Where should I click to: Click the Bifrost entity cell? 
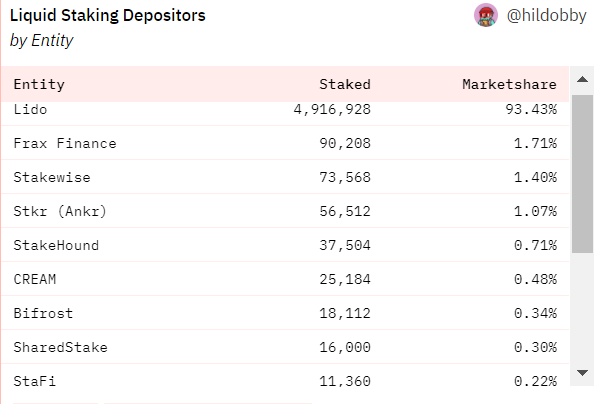tap(43, 313)
